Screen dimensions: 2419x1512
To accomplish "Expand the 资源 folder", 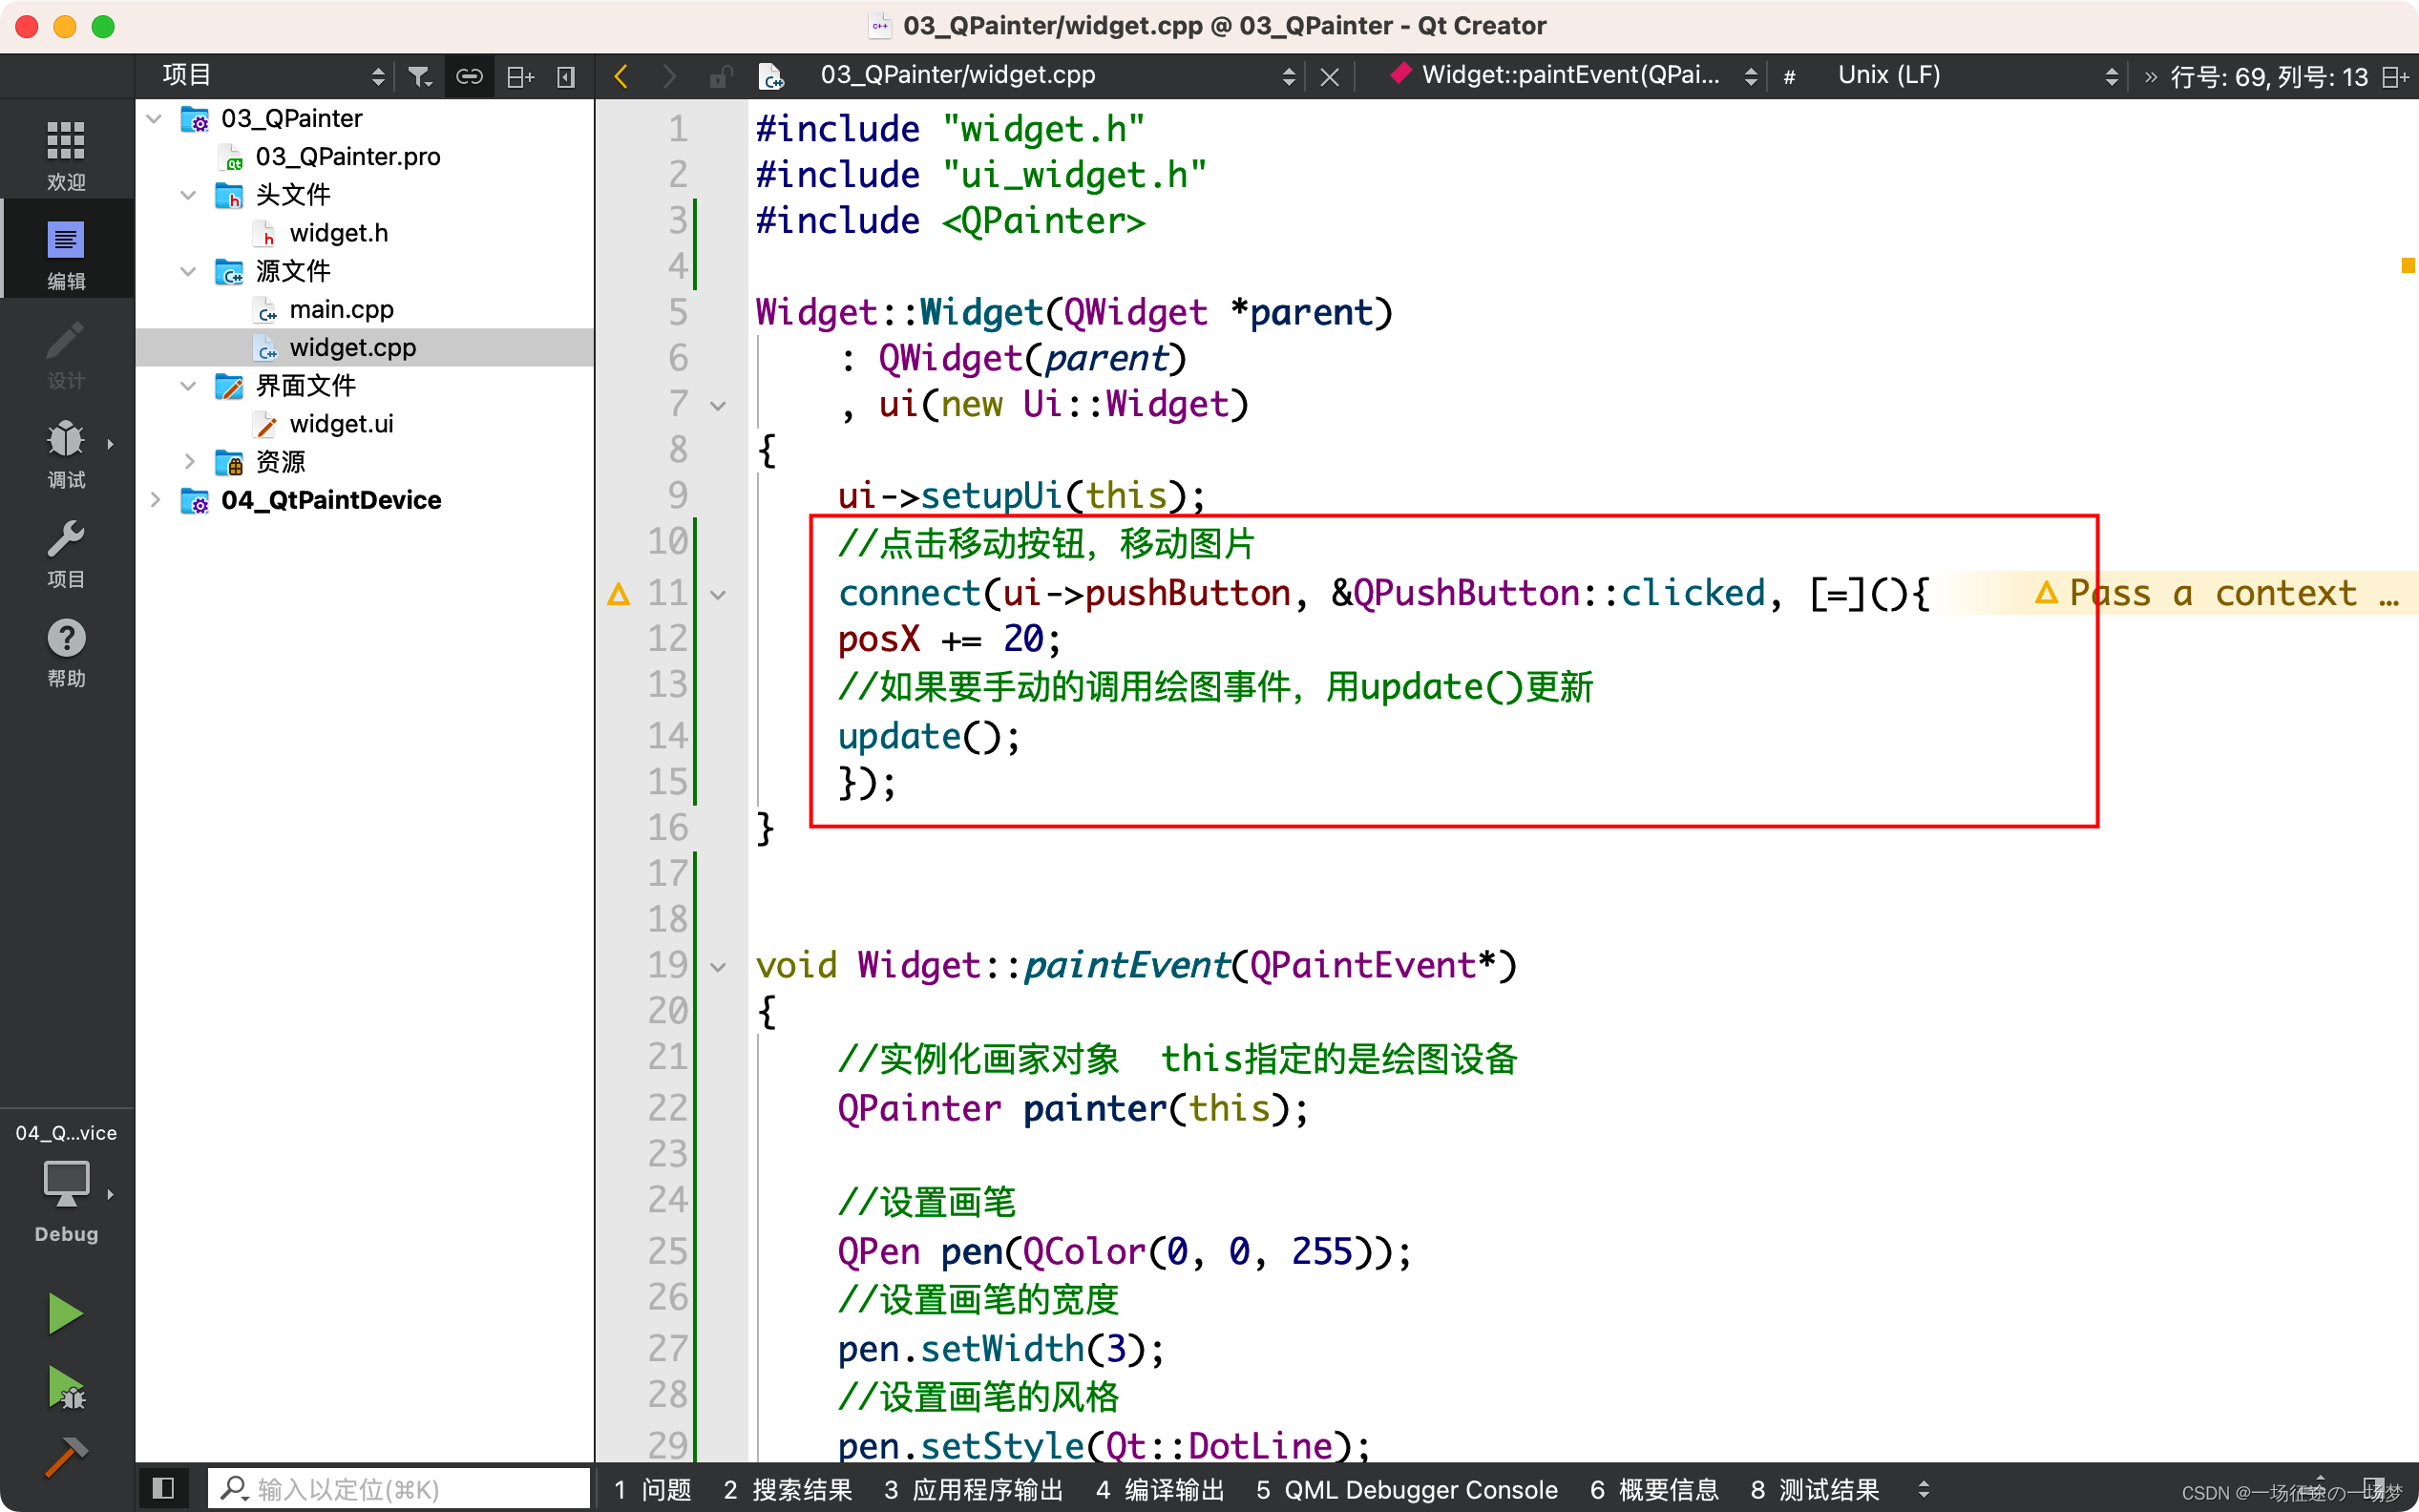I will [188, 462].
